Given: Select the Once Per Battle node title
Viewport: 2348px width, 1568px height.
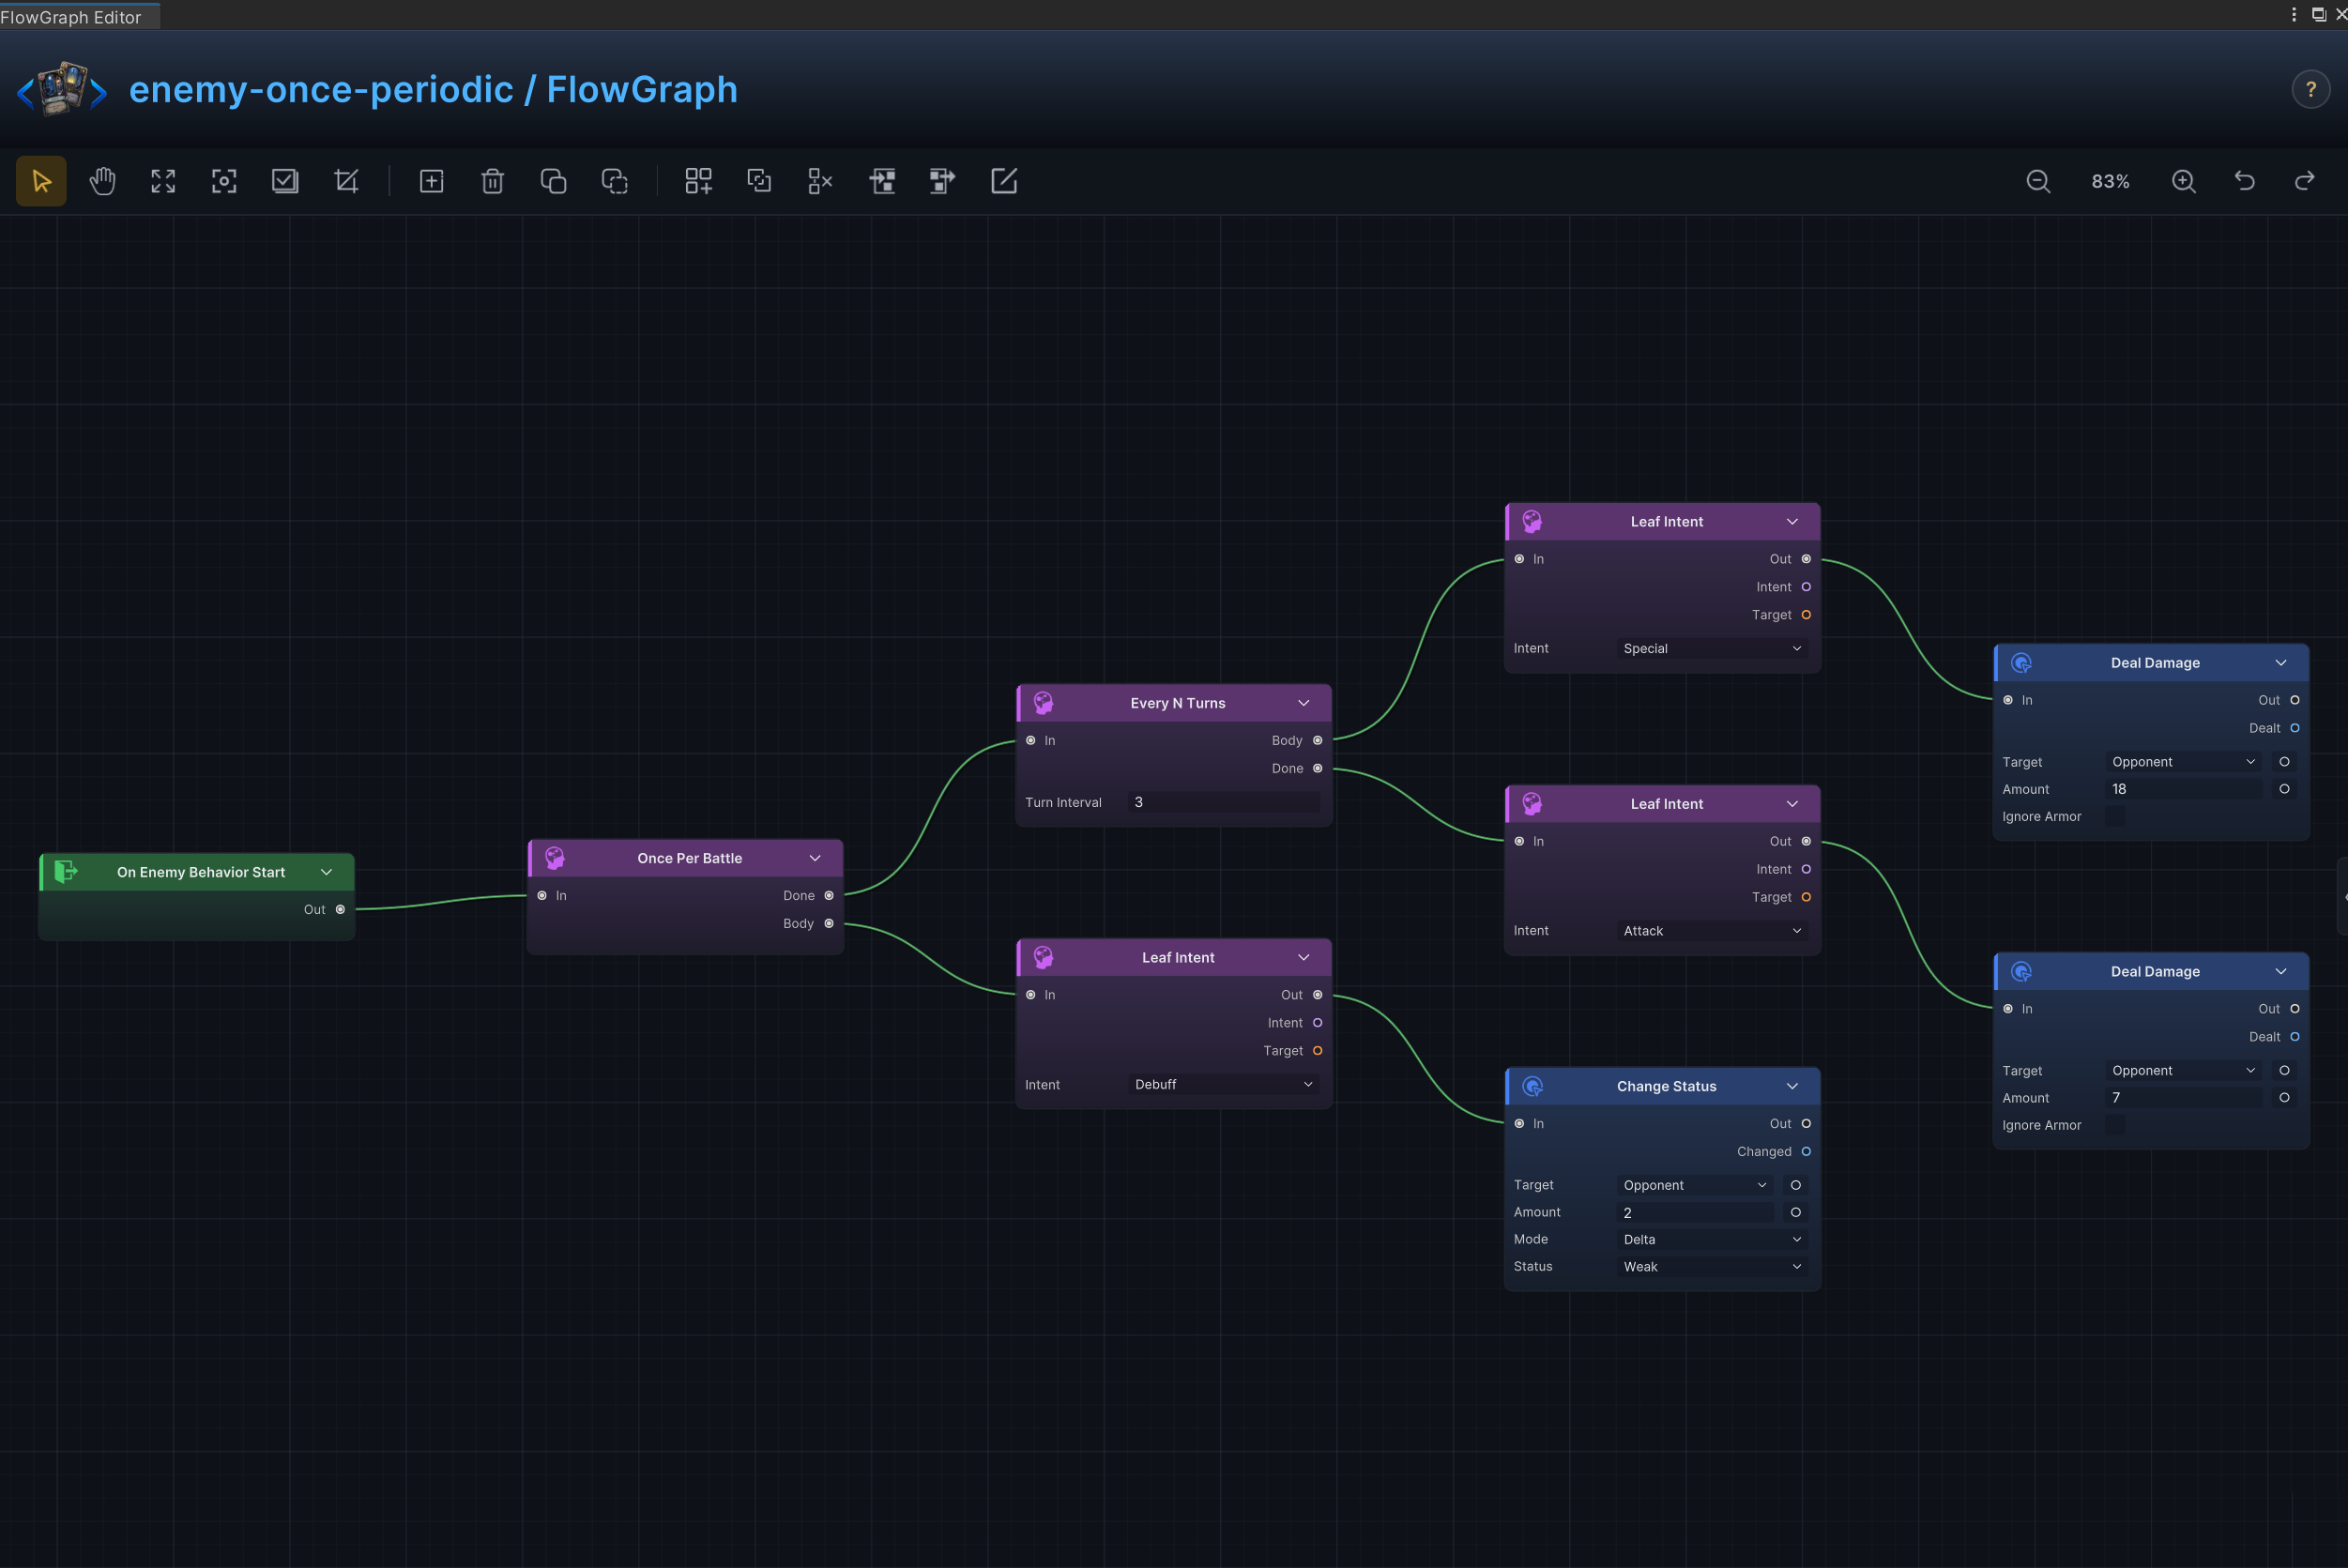Looking at the screenshot, I should pyautogui.click(x=690, y=858).
